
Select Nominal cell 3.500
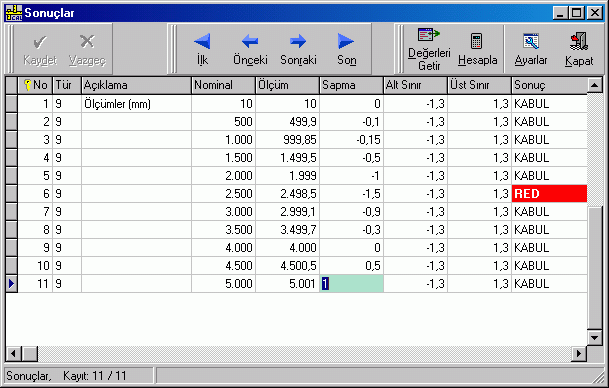click(x=223, y=230)
